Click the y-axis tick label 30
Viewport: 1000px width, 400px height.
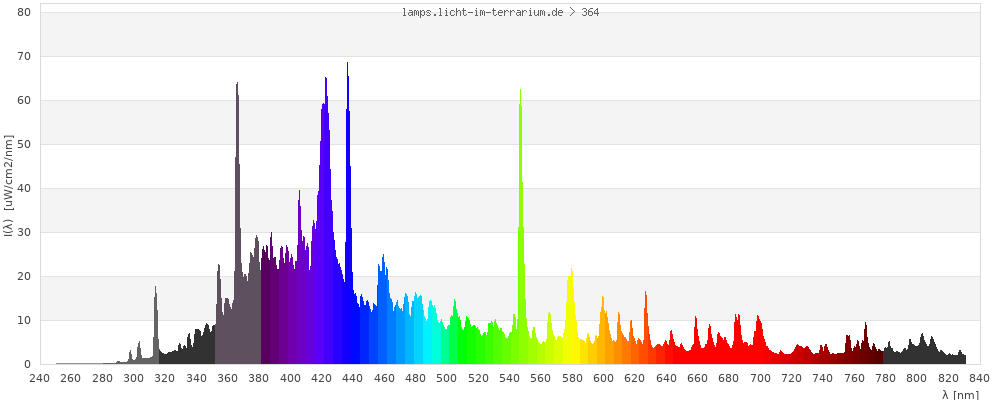24,232
